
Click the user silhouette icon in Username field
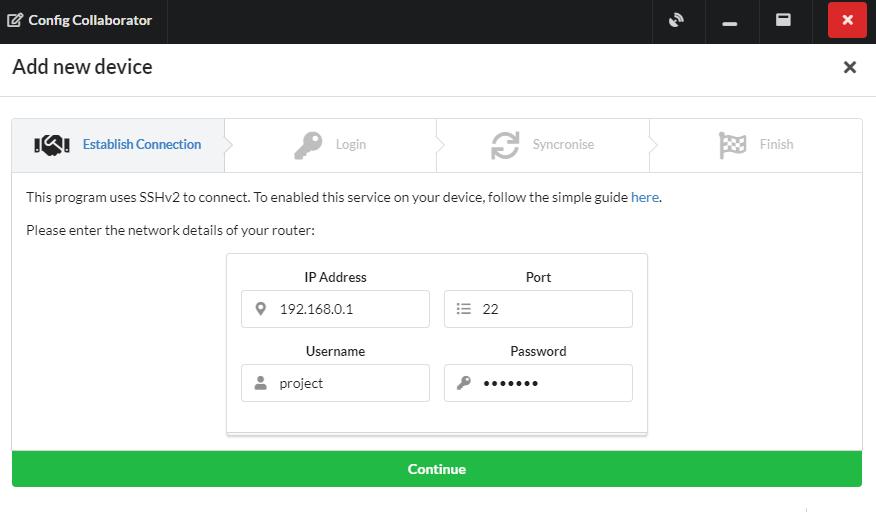pos(260,383)
